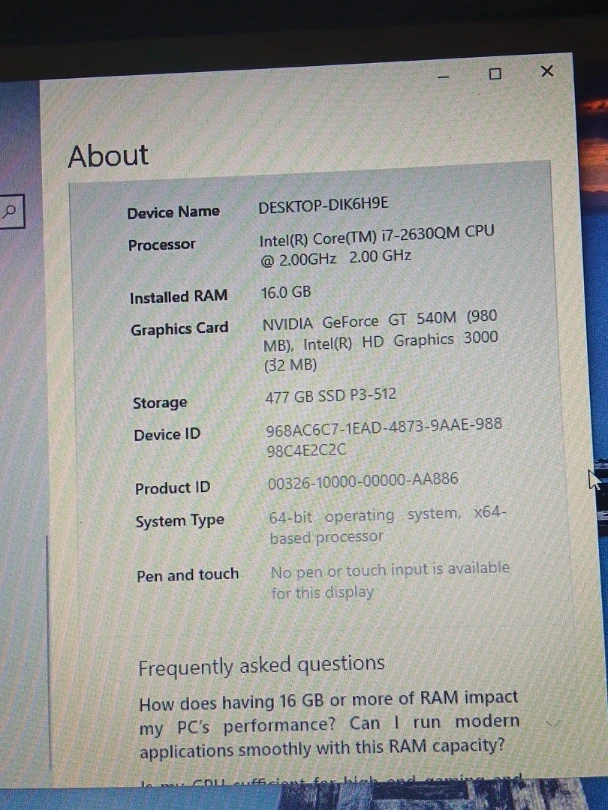Click the left vertical scrollbar

click(x=47, y=620)
